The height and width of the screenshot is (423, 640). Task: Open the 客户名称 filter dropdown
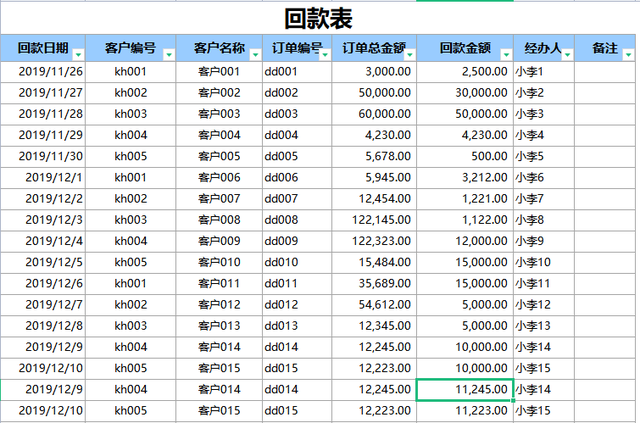[255, 55]
